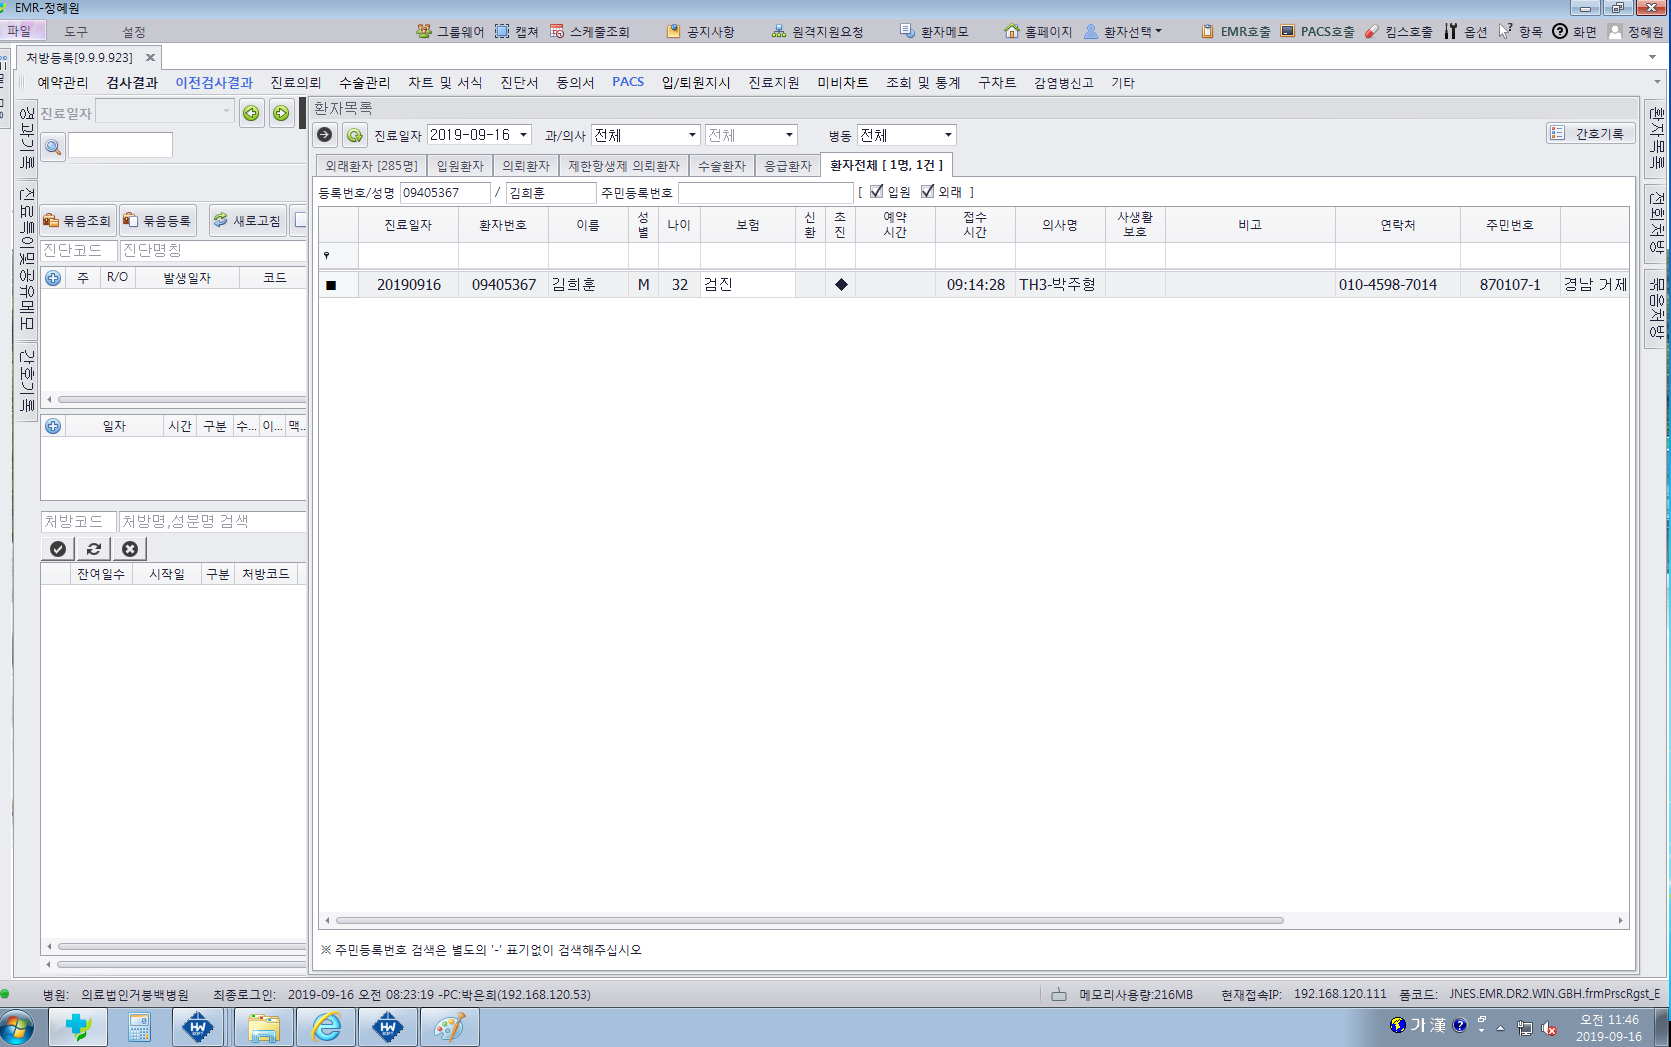Click the 간호기록 button

pos(1590,133)
